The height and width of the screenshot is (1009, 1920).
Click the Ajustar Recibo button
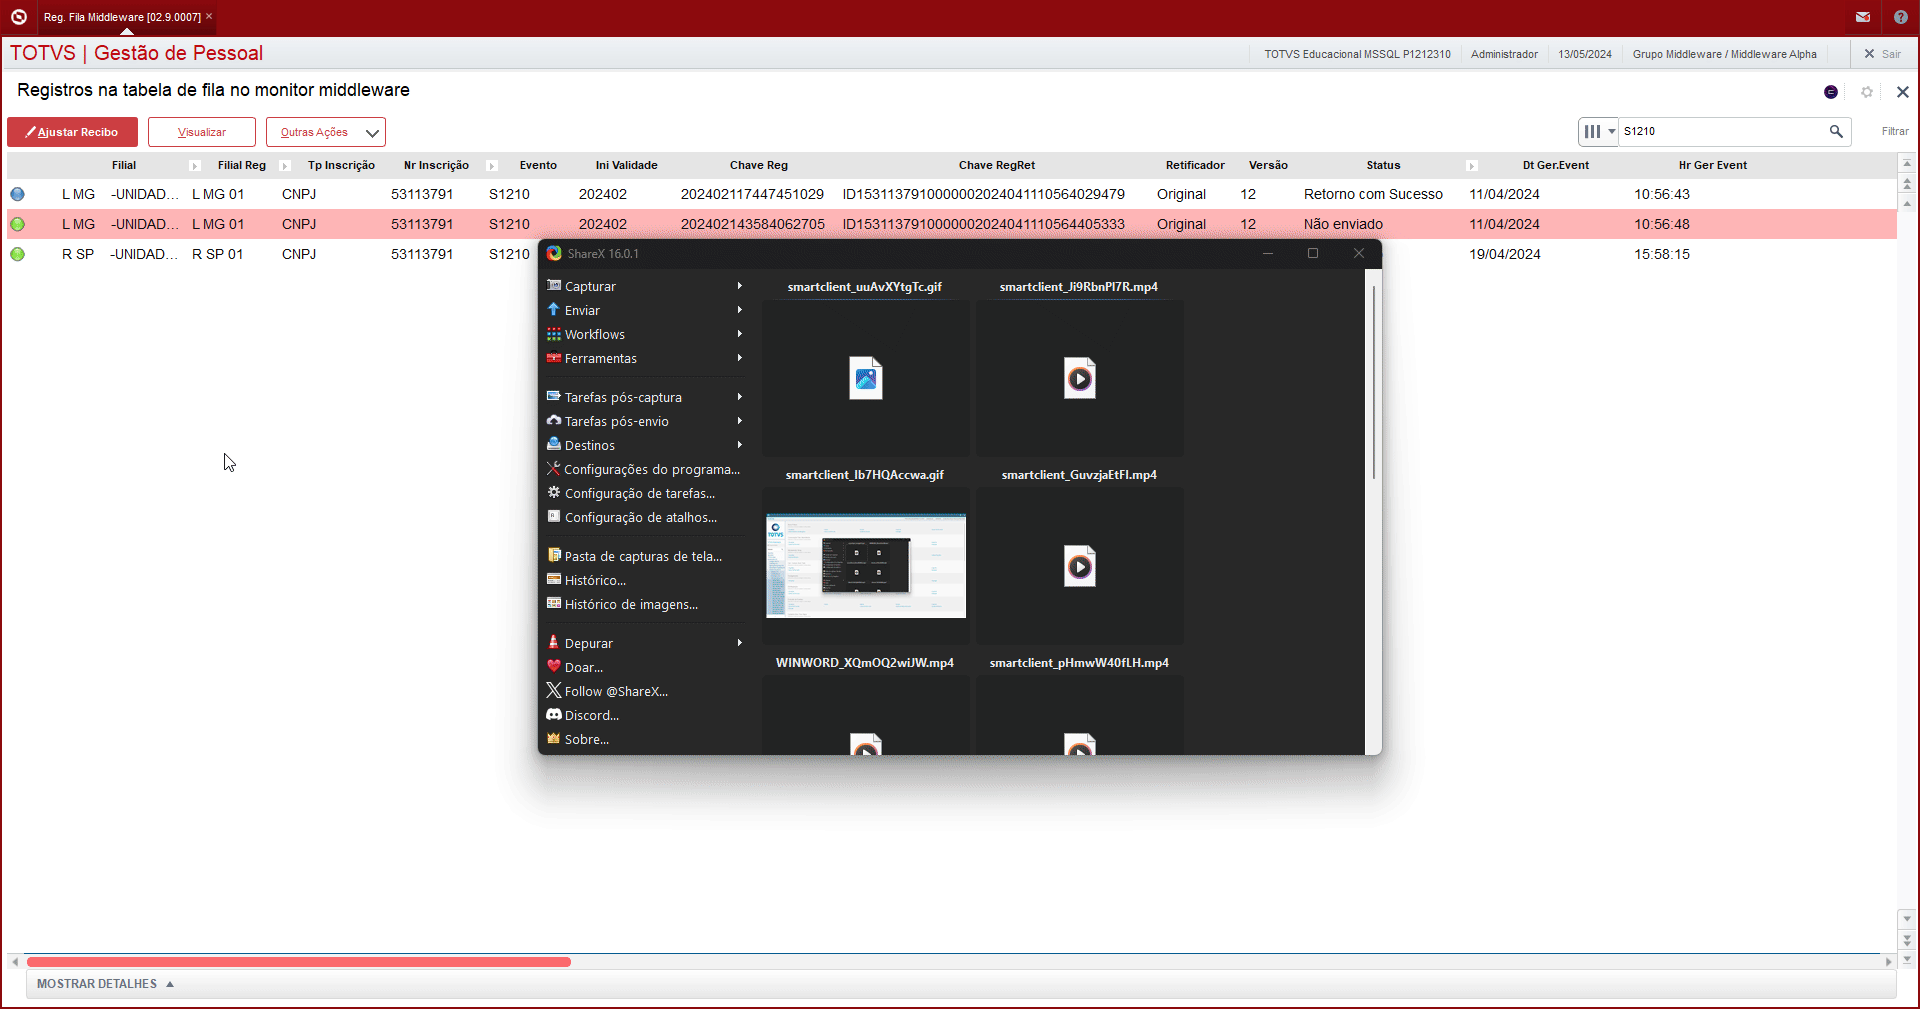(72, 132)
